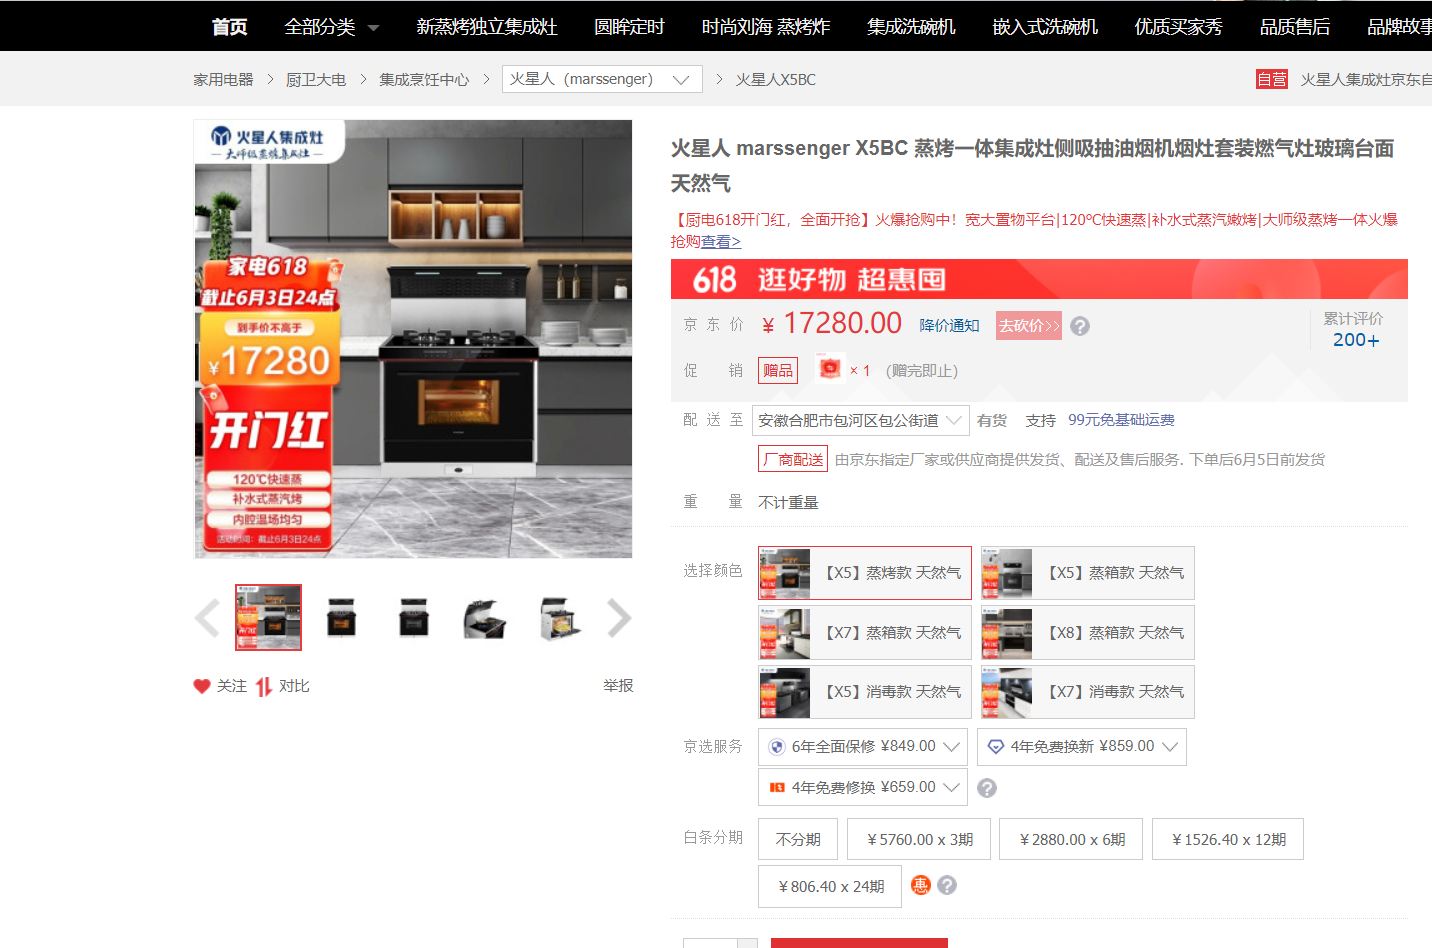This screenshot has width=1432, height=948.
Task: Open brand dropdown 火星人 (marssenger)
Action: [602, 79]
